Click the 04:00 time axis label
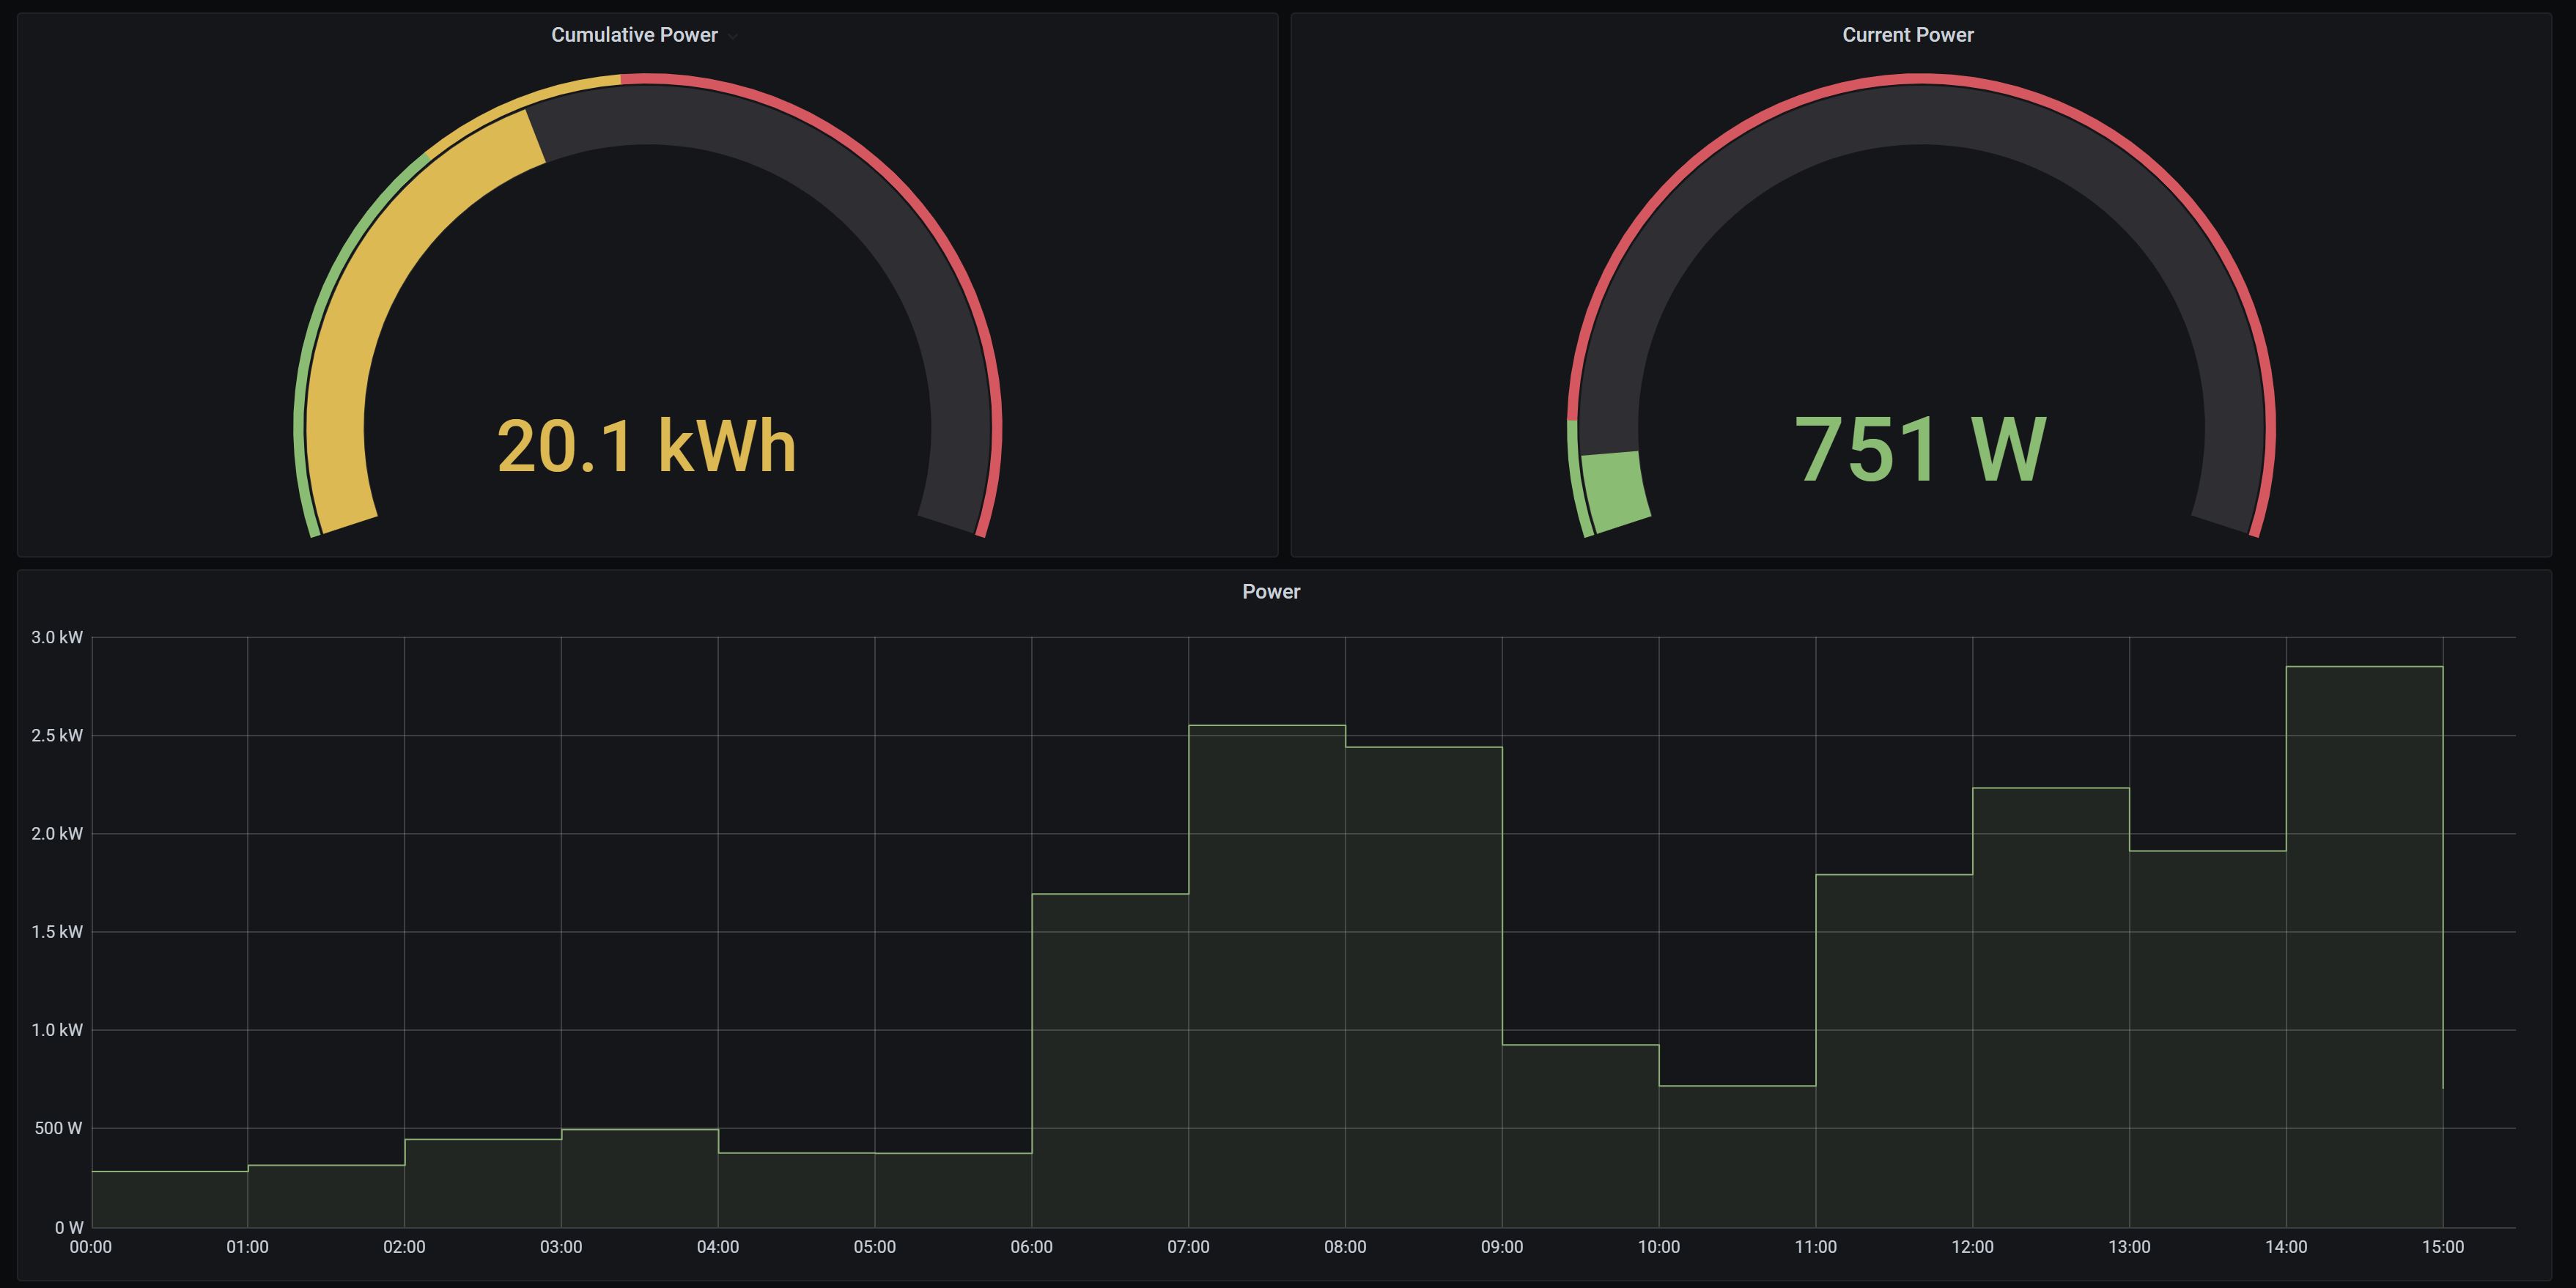 [x=718, y=1247]
